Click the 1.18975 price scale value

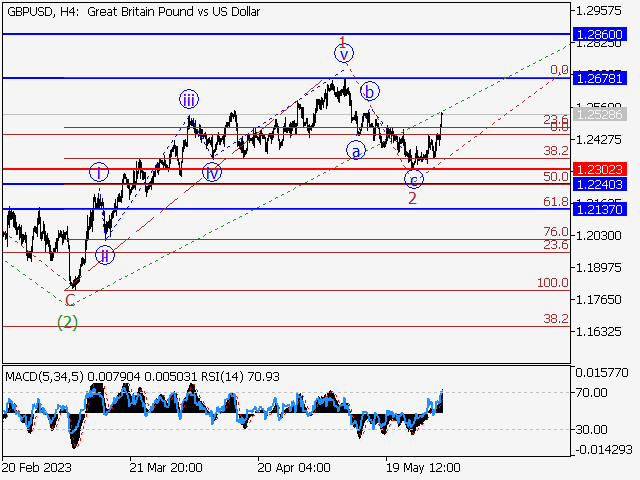pos(598,268)
